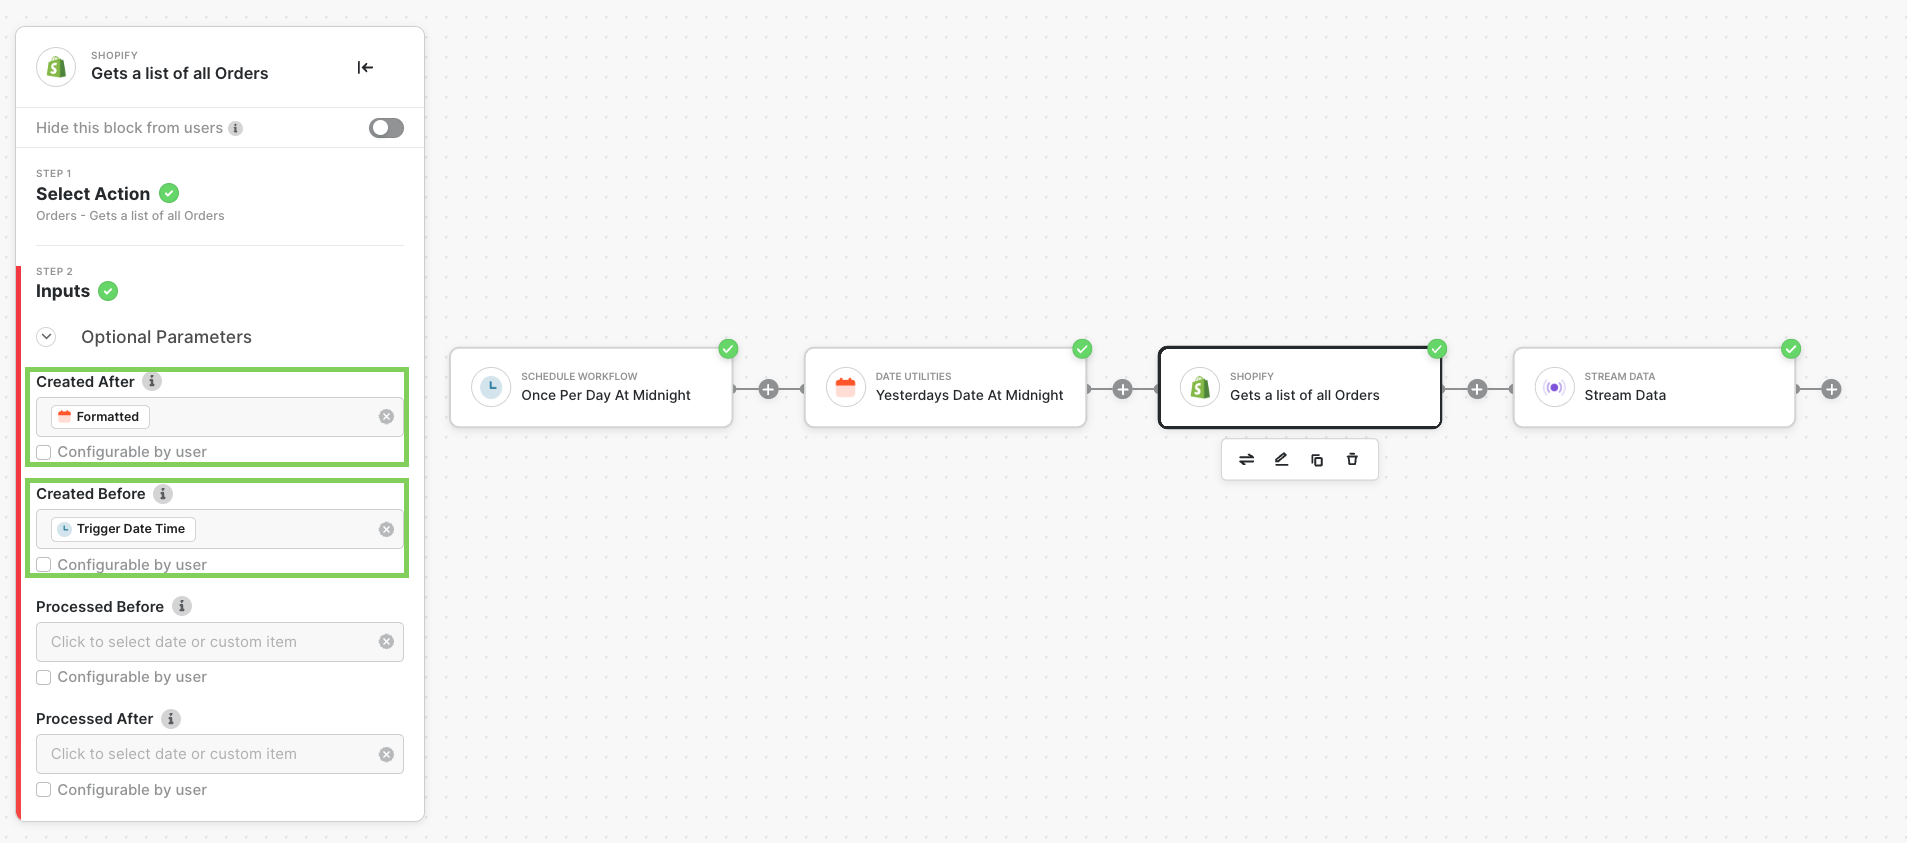
Task: Click info icon next to Created After
Action: tap(152, 381)
